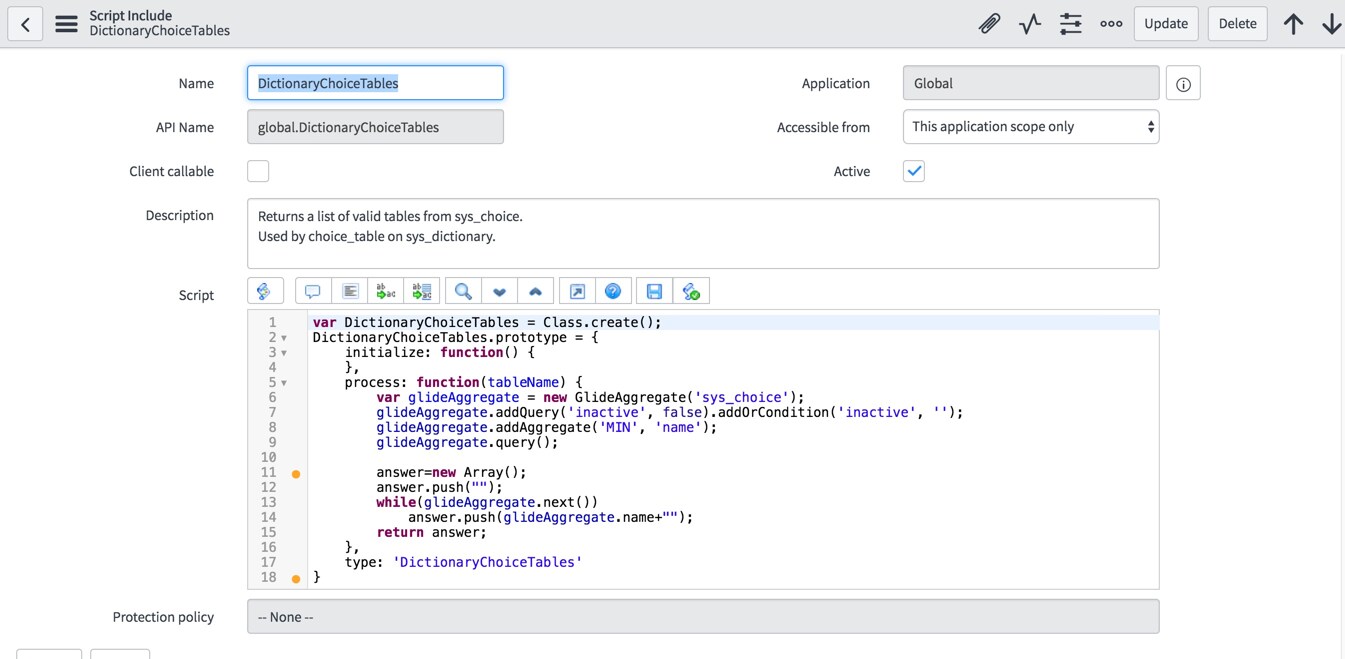This screenshot has height=659, width=1345.
Task: Open the activity stream pulse icon
Action: point(1030,23)
